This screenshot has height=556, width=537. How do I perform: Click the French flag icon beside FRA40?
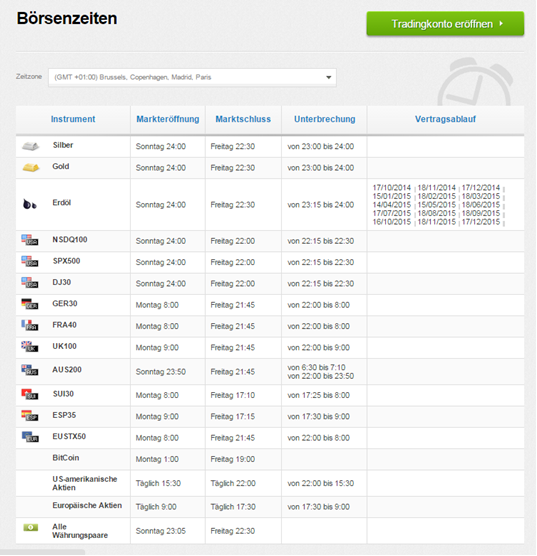click(30, 325)
